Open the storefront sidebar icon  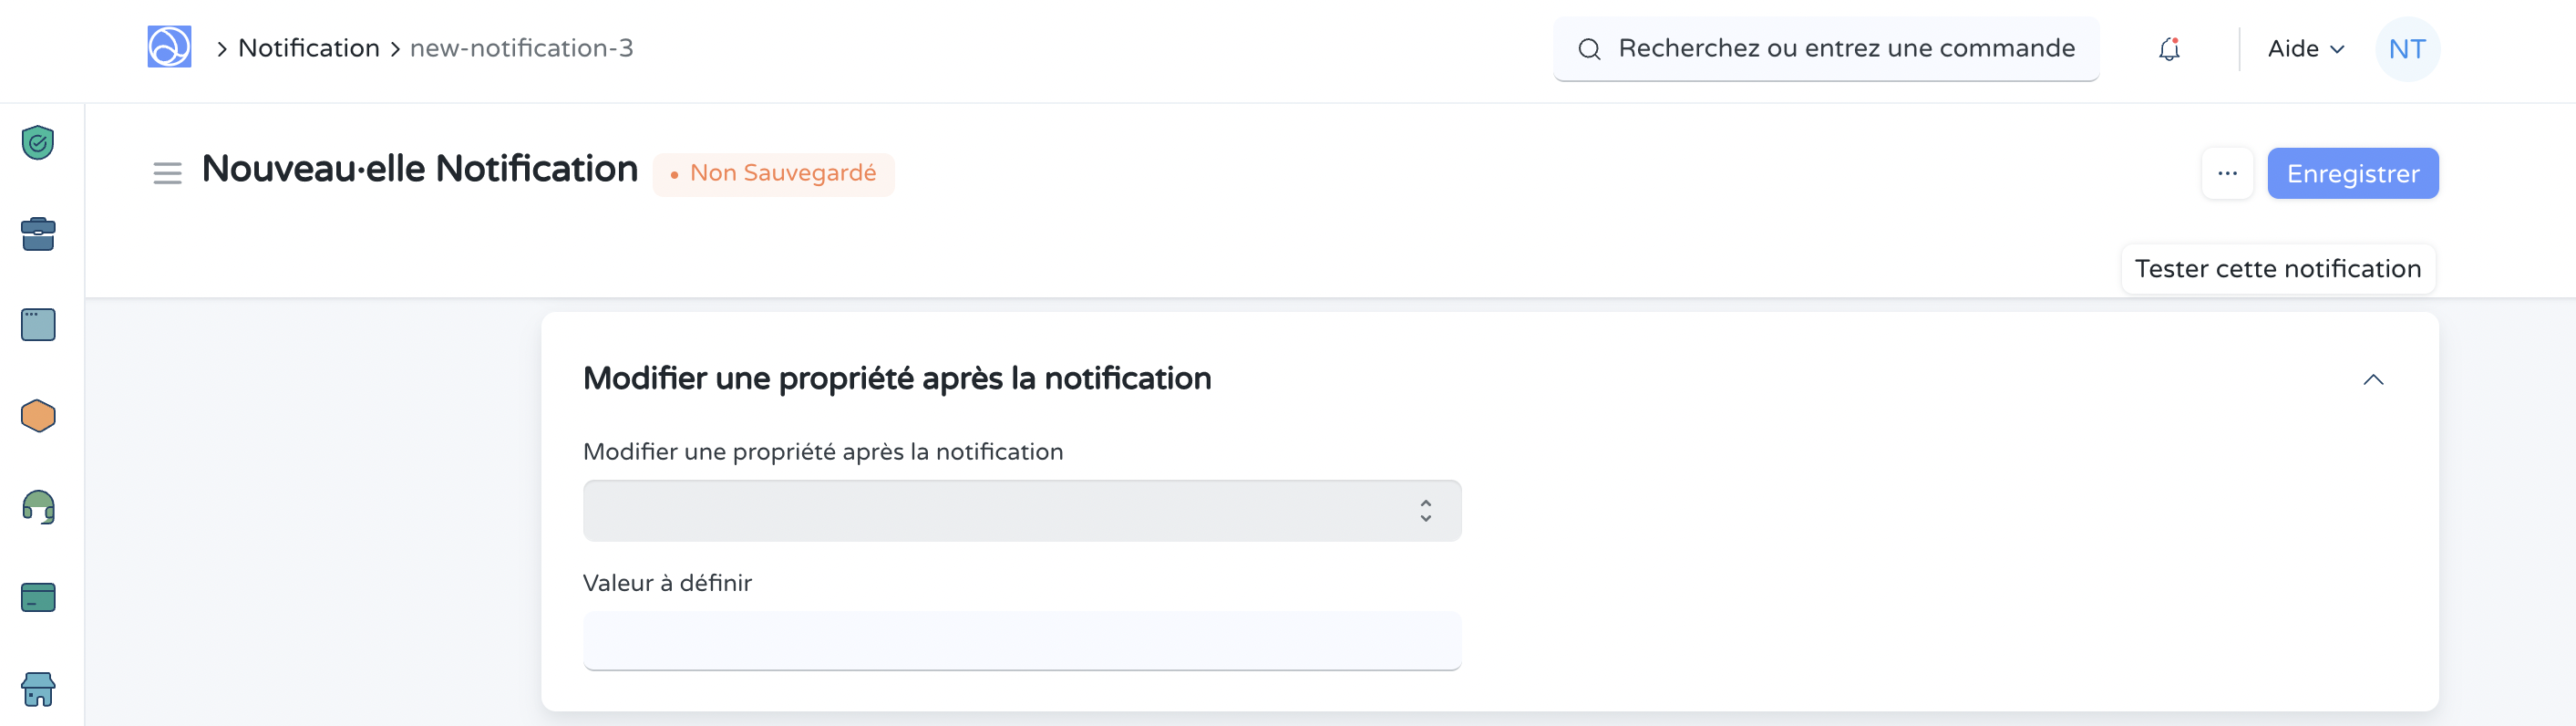pyautogui.click(x=38, y=688)
